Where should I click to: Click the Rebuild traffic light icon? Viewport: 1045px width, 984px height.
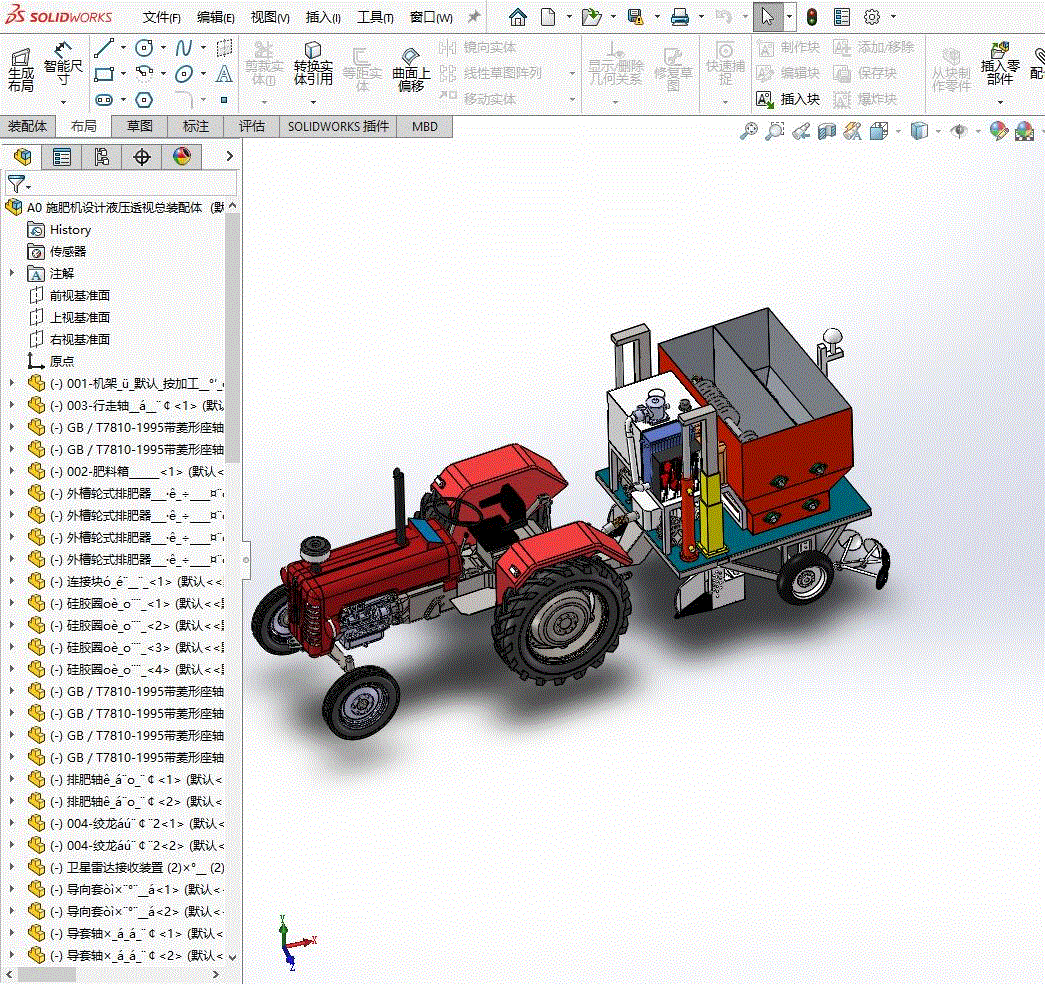click(x=812, y=17)
